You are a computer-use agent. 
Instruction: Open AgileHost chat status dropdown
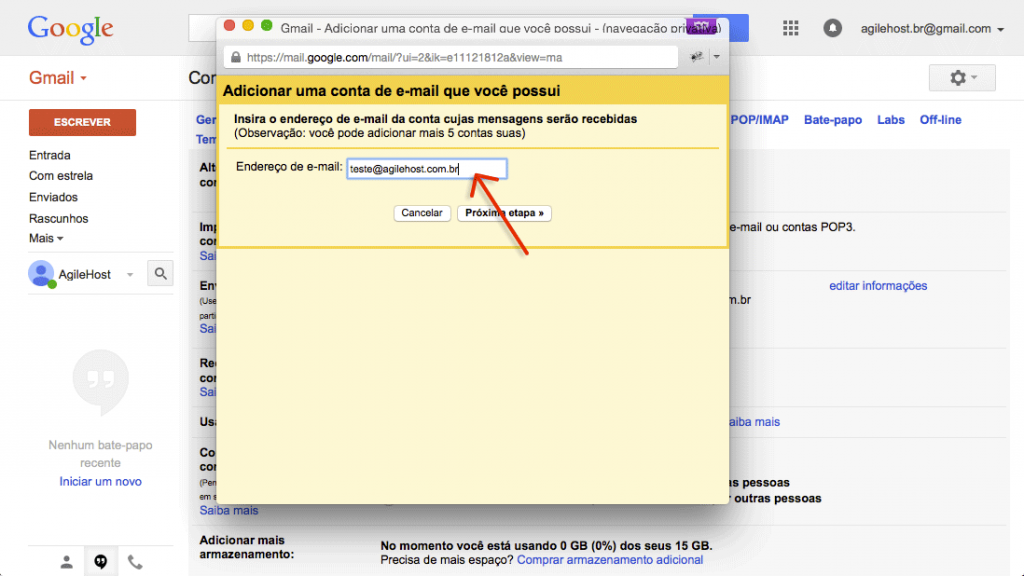(x=130, y=274)
